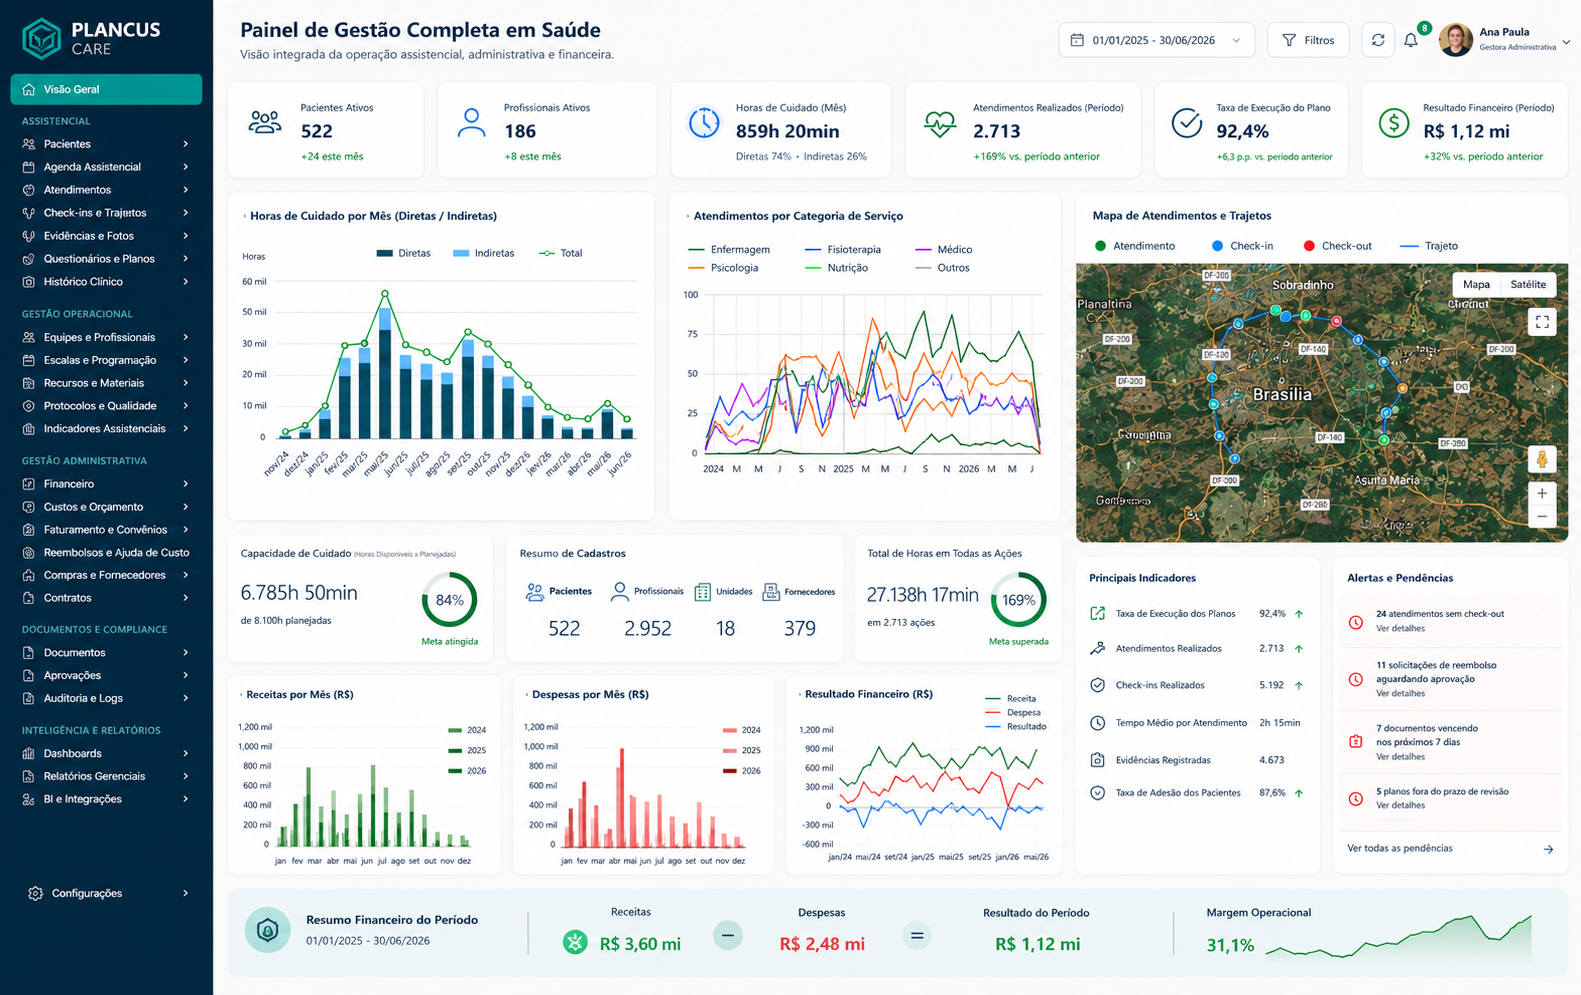Click the 84% capacity progress ring
The height and width of the screenshot is (995, 1581).
tap(449, 600)
